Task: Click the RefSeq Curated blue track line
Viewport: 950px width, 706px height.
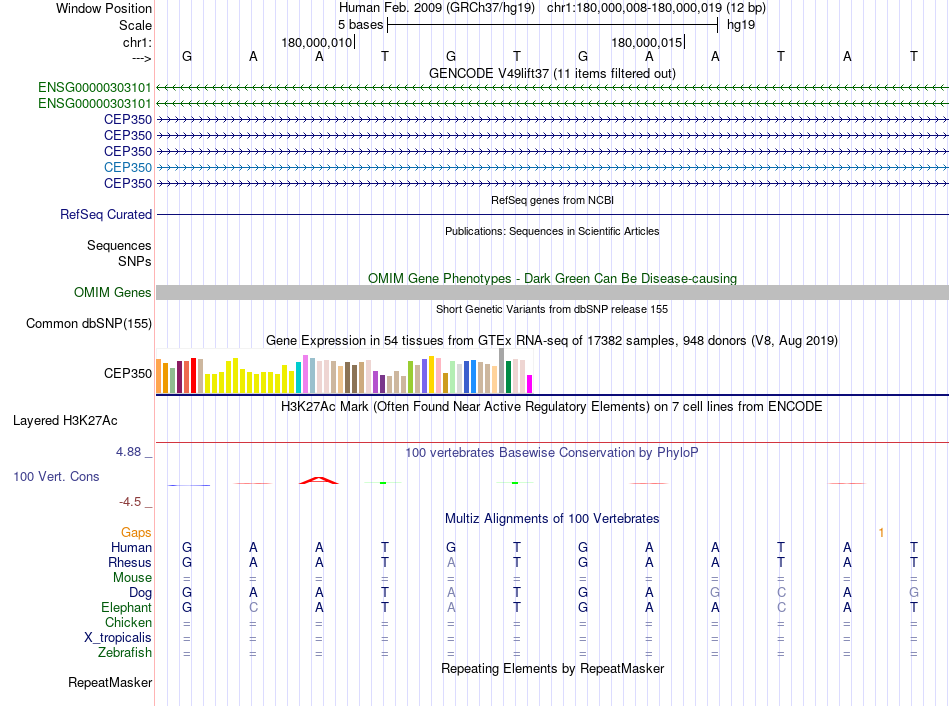Action: [x=552, y=215]
